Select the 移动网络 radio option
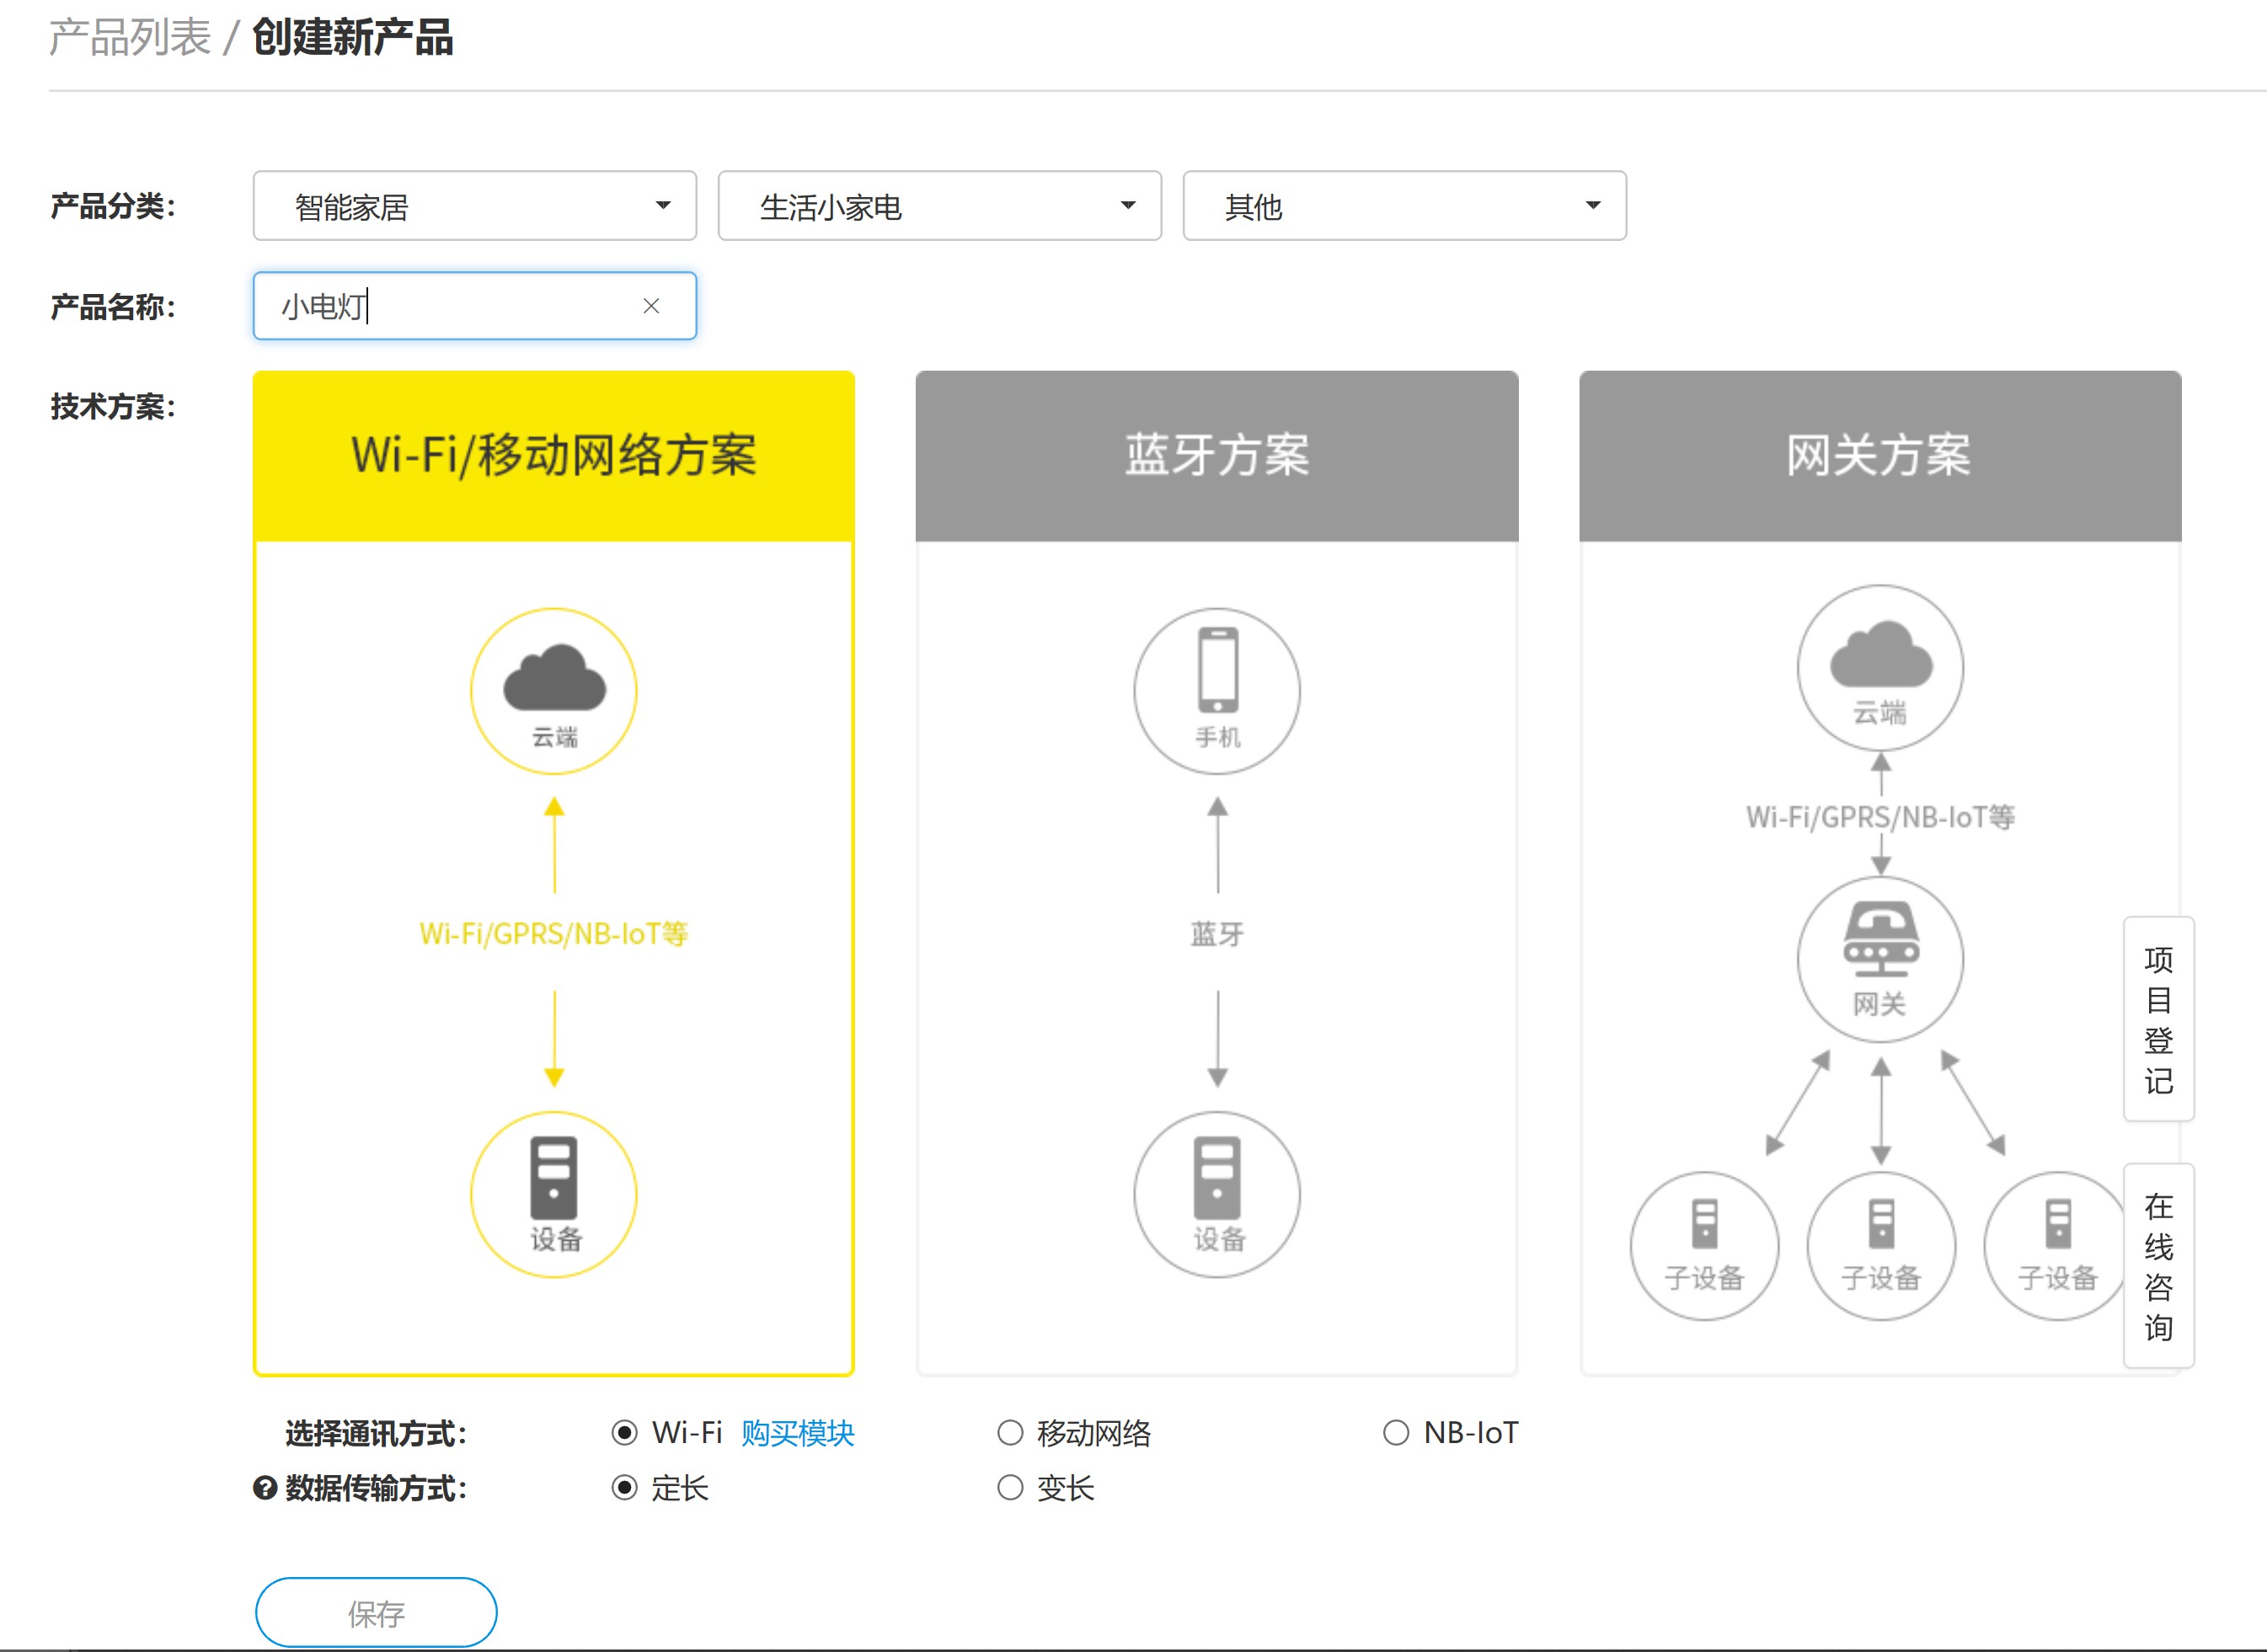Image resolution: width=2267 pixels, height=1652 pixels. pos(1010,1433)
